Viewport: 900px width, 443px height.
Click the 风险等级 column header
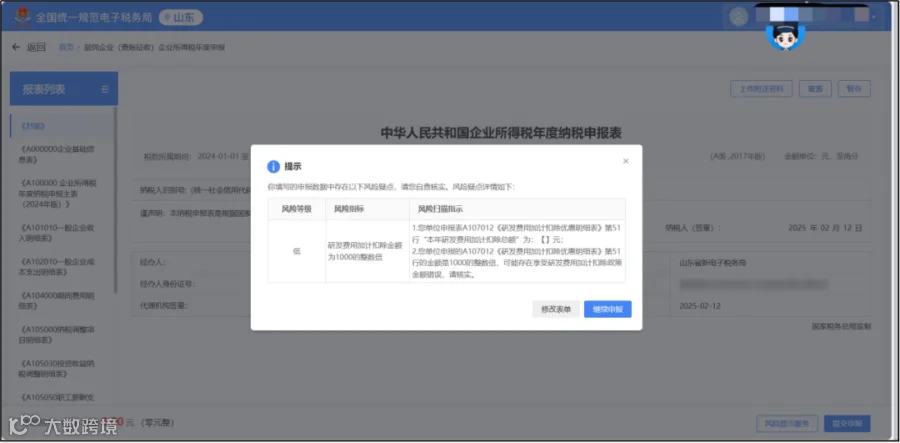point(297,209)
